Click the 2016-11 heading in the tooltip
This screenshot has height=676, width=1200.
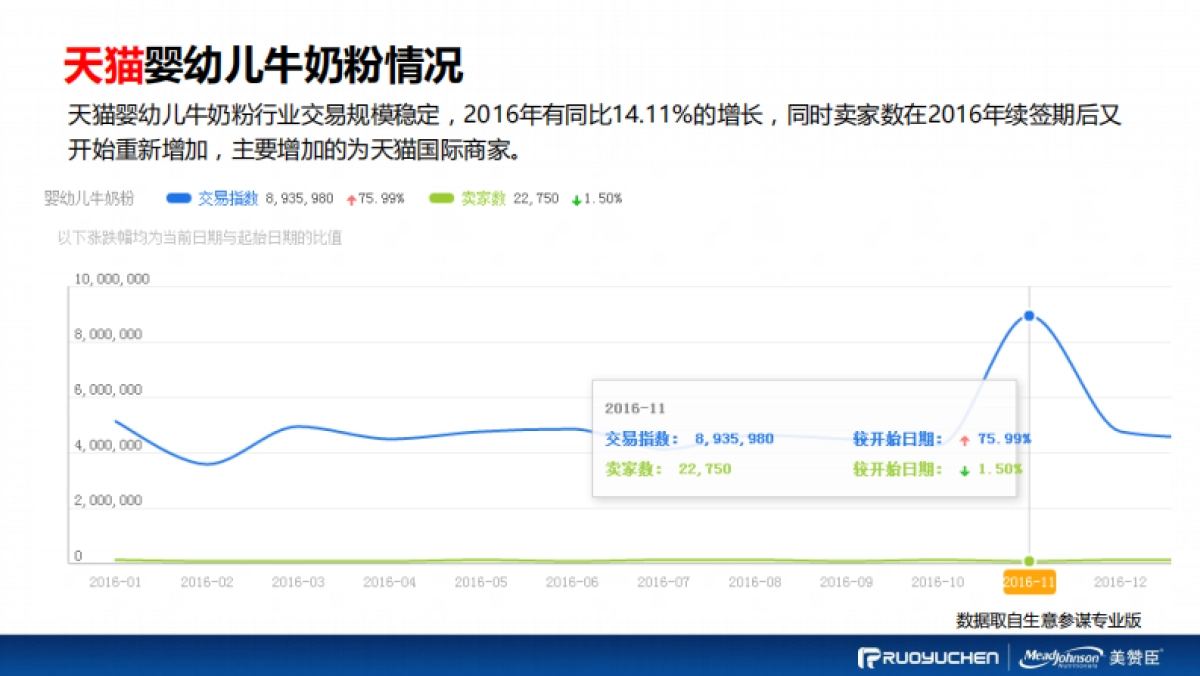click(635, 408)
